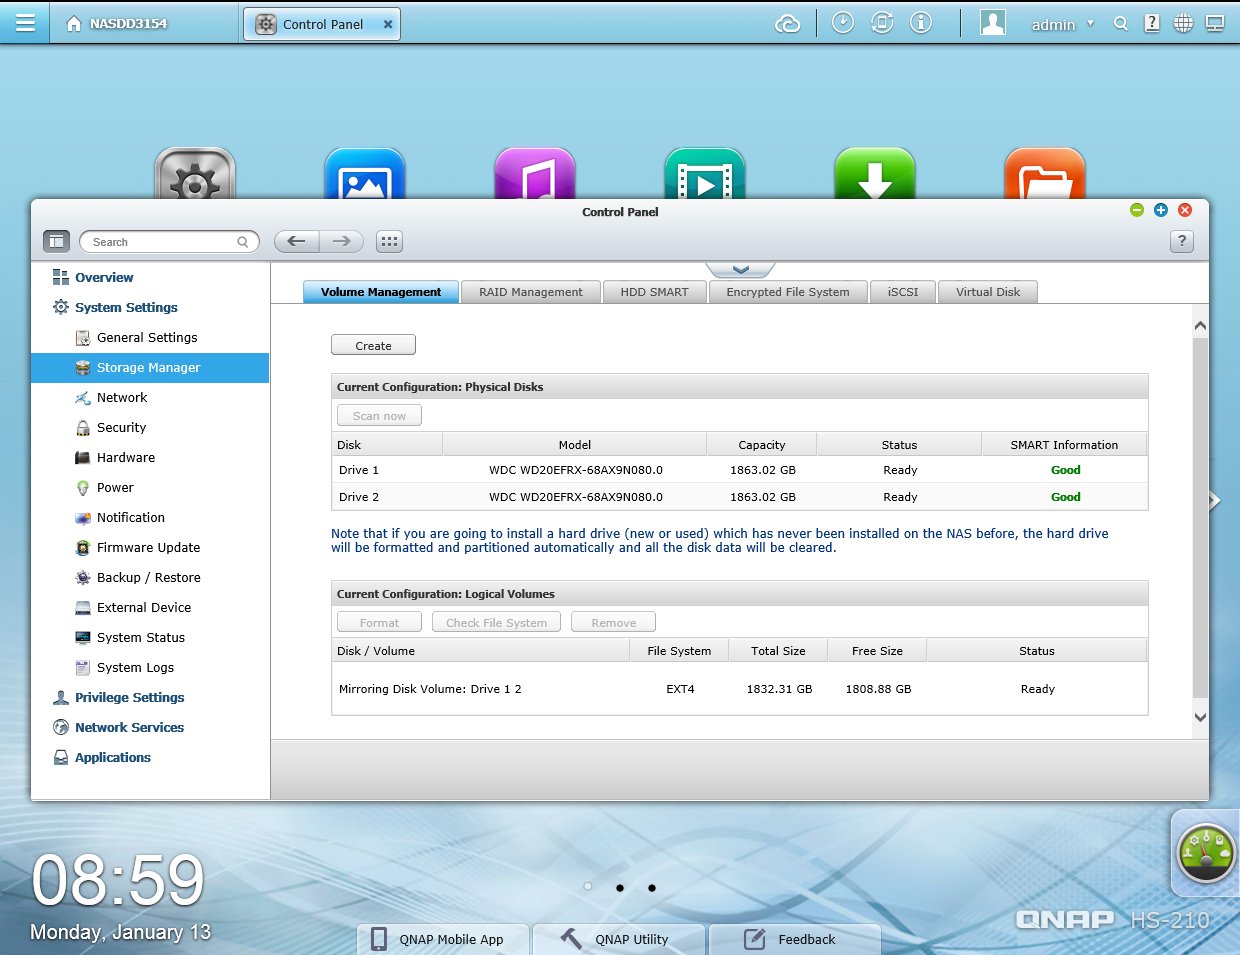
Task: Go forward in Control Panel
Action: [x=342, y=241]
